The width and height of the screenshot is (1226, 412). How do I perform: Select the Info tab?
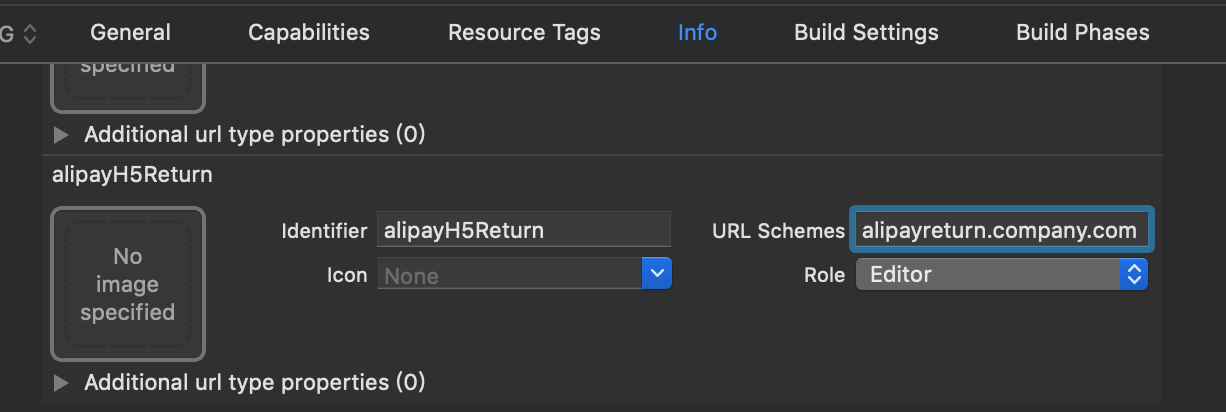(x=697, y=33)
